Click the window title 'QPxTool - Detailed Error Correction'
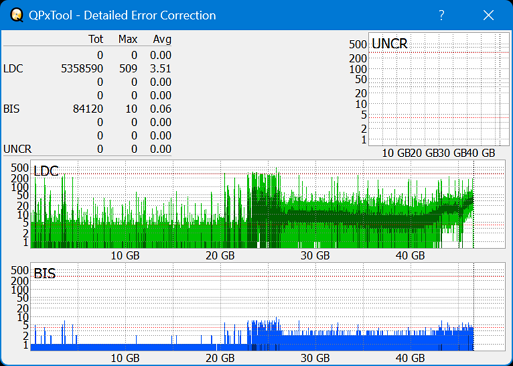Viewport: 513px width, 366px height. click(x=122, y=15)
